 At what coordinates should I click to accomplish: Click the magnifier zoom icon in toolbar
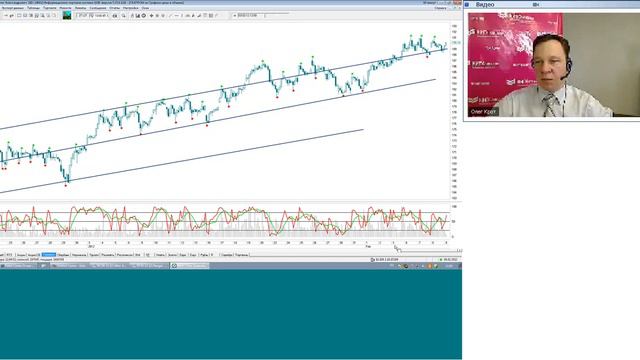coord(124,16)
